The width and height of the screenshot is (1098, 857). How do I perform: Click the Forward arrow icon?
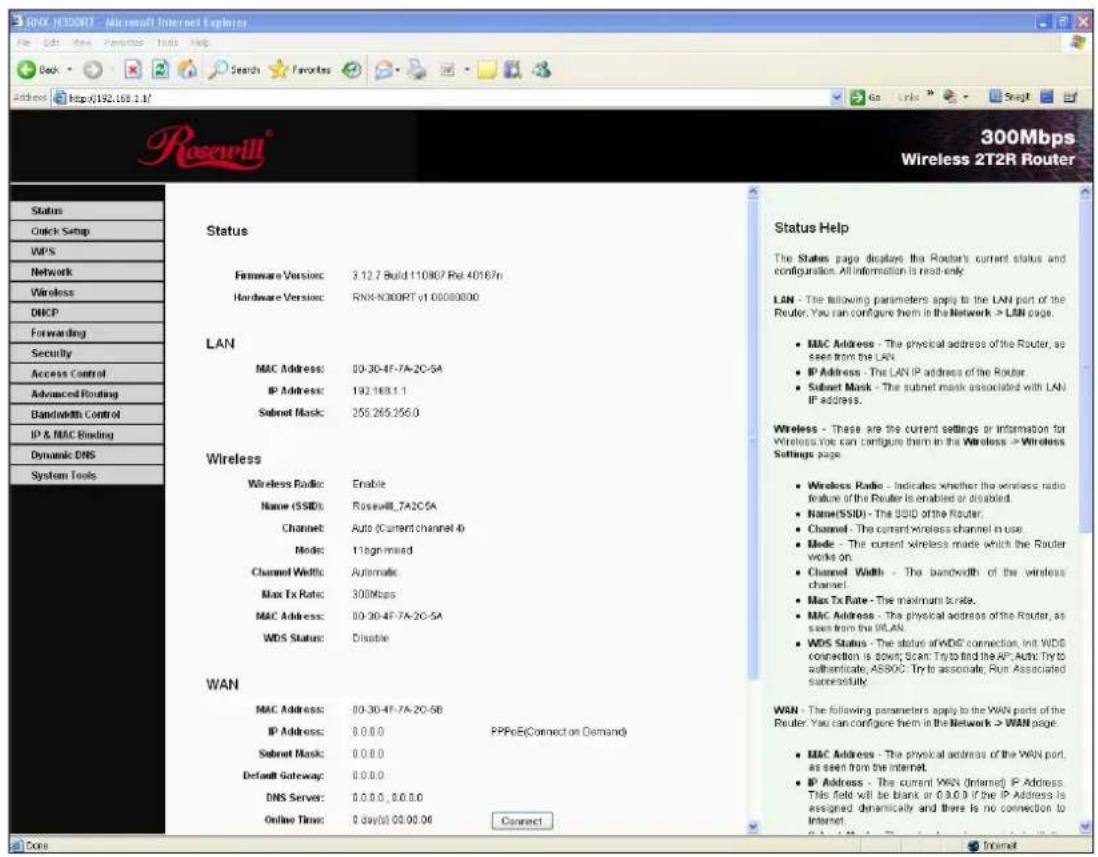(x=93, y=69)
